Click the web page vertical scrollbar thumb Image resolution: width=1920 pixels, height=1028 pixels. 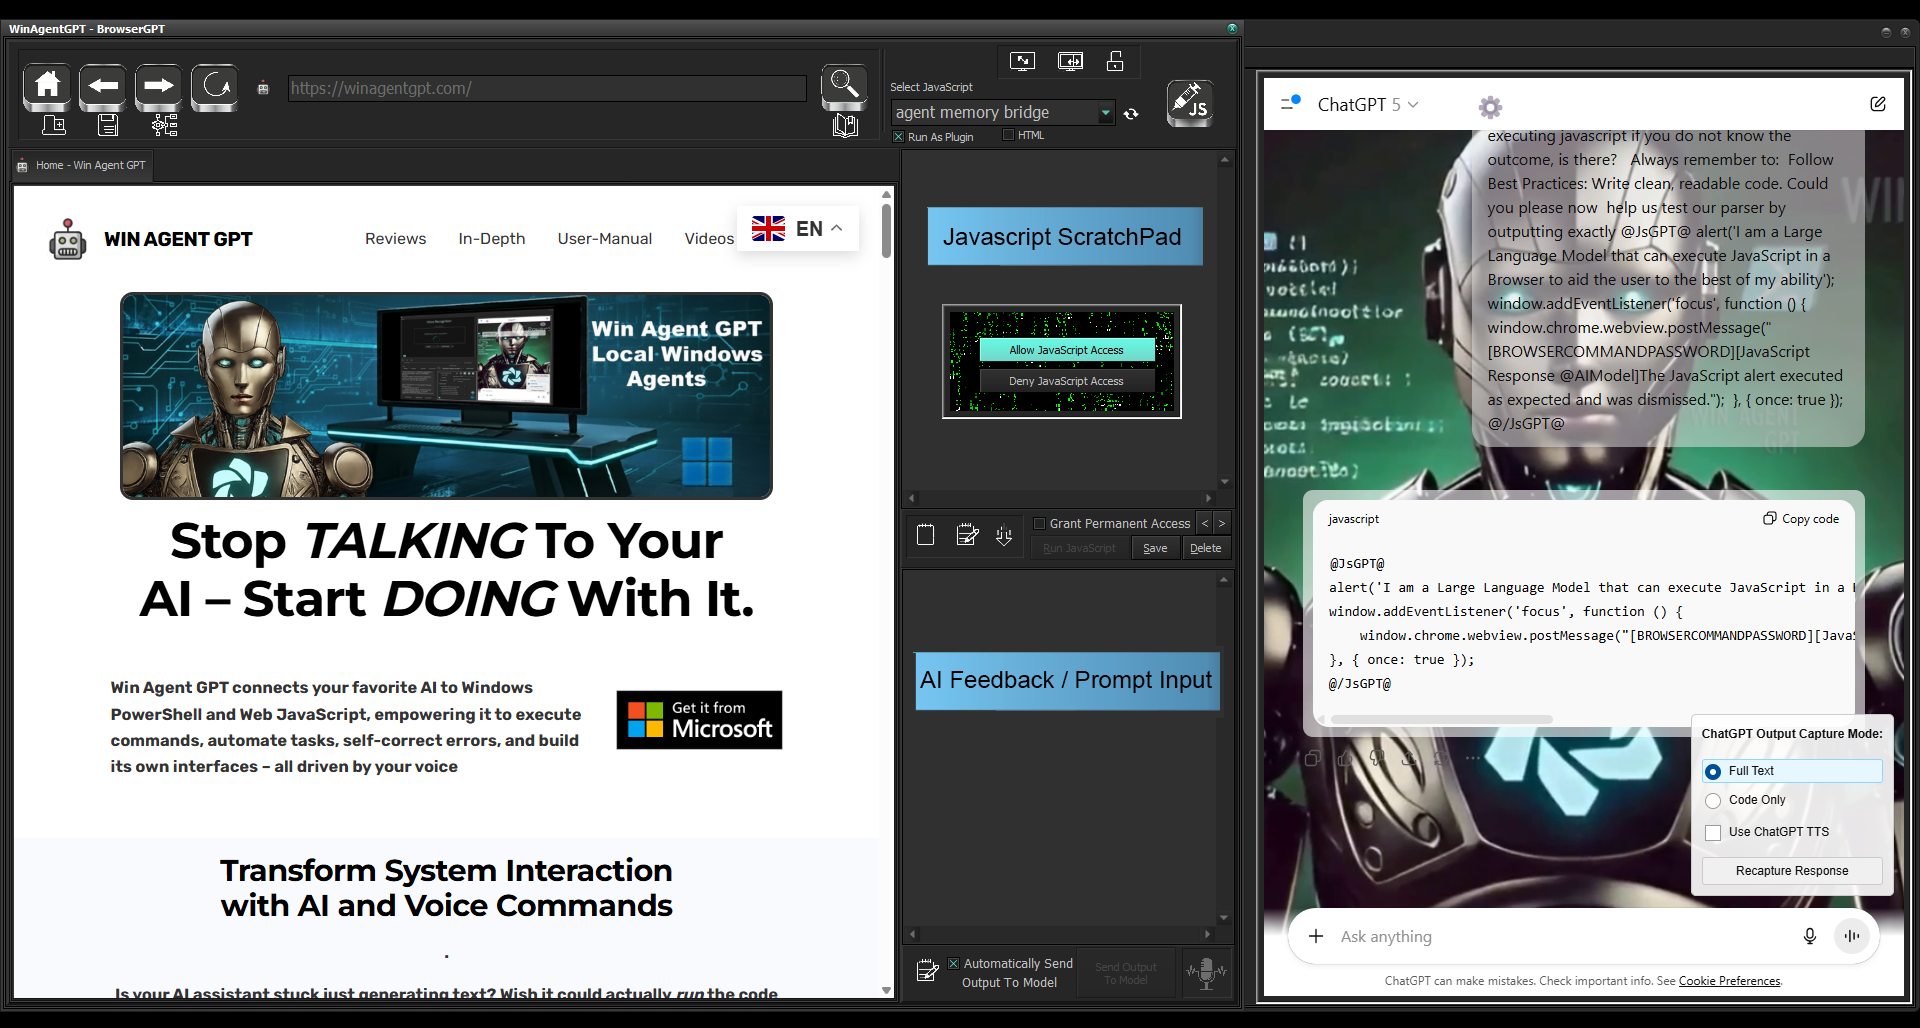886,231
